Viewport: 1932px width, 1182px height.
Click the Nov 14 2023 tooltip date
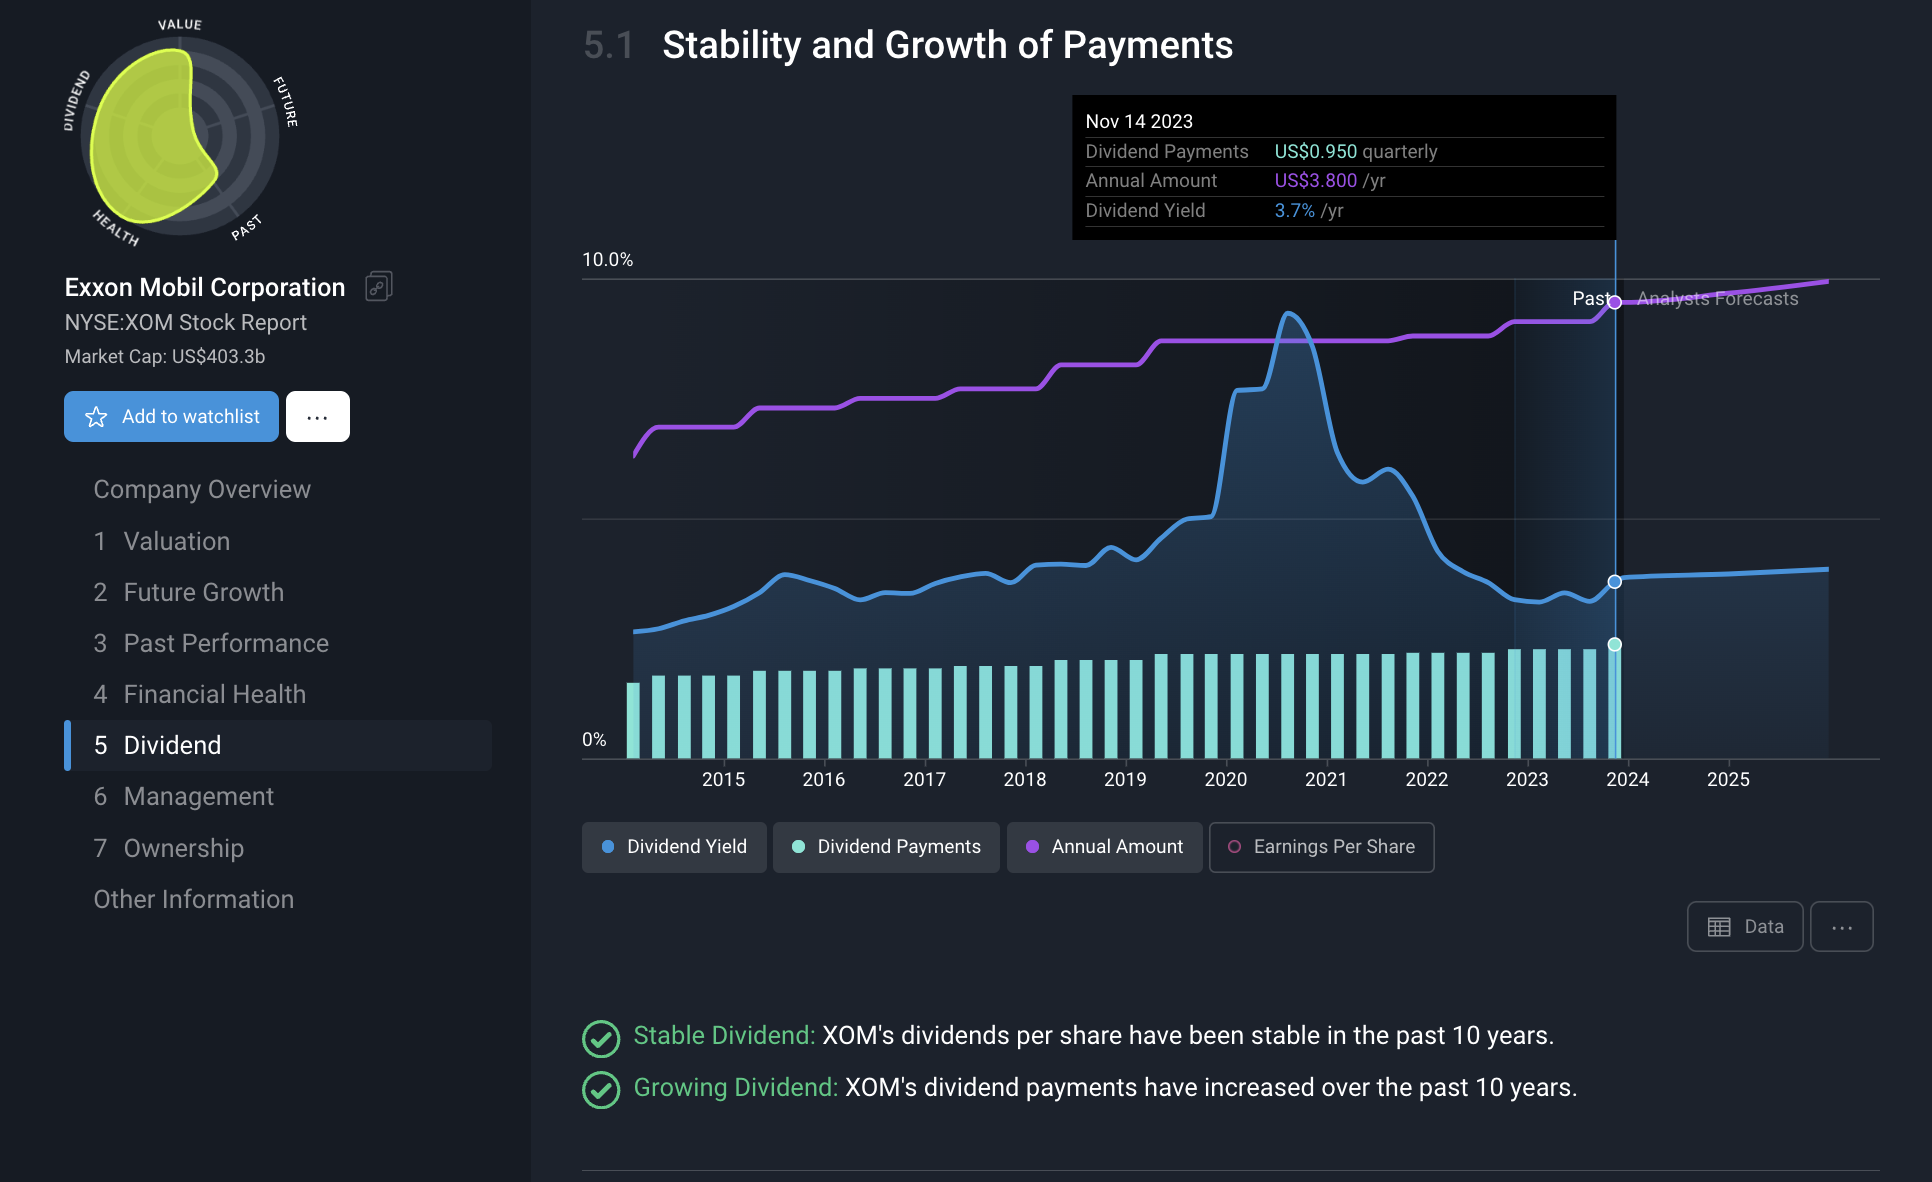(x=1139, y=121)
